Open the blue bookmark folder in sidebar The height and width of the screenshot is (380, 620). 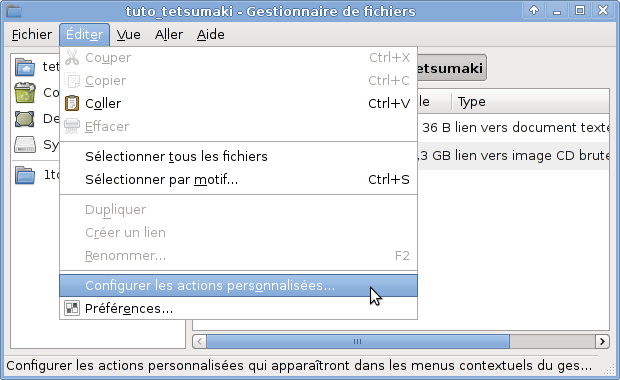click(x=25, y=175)
